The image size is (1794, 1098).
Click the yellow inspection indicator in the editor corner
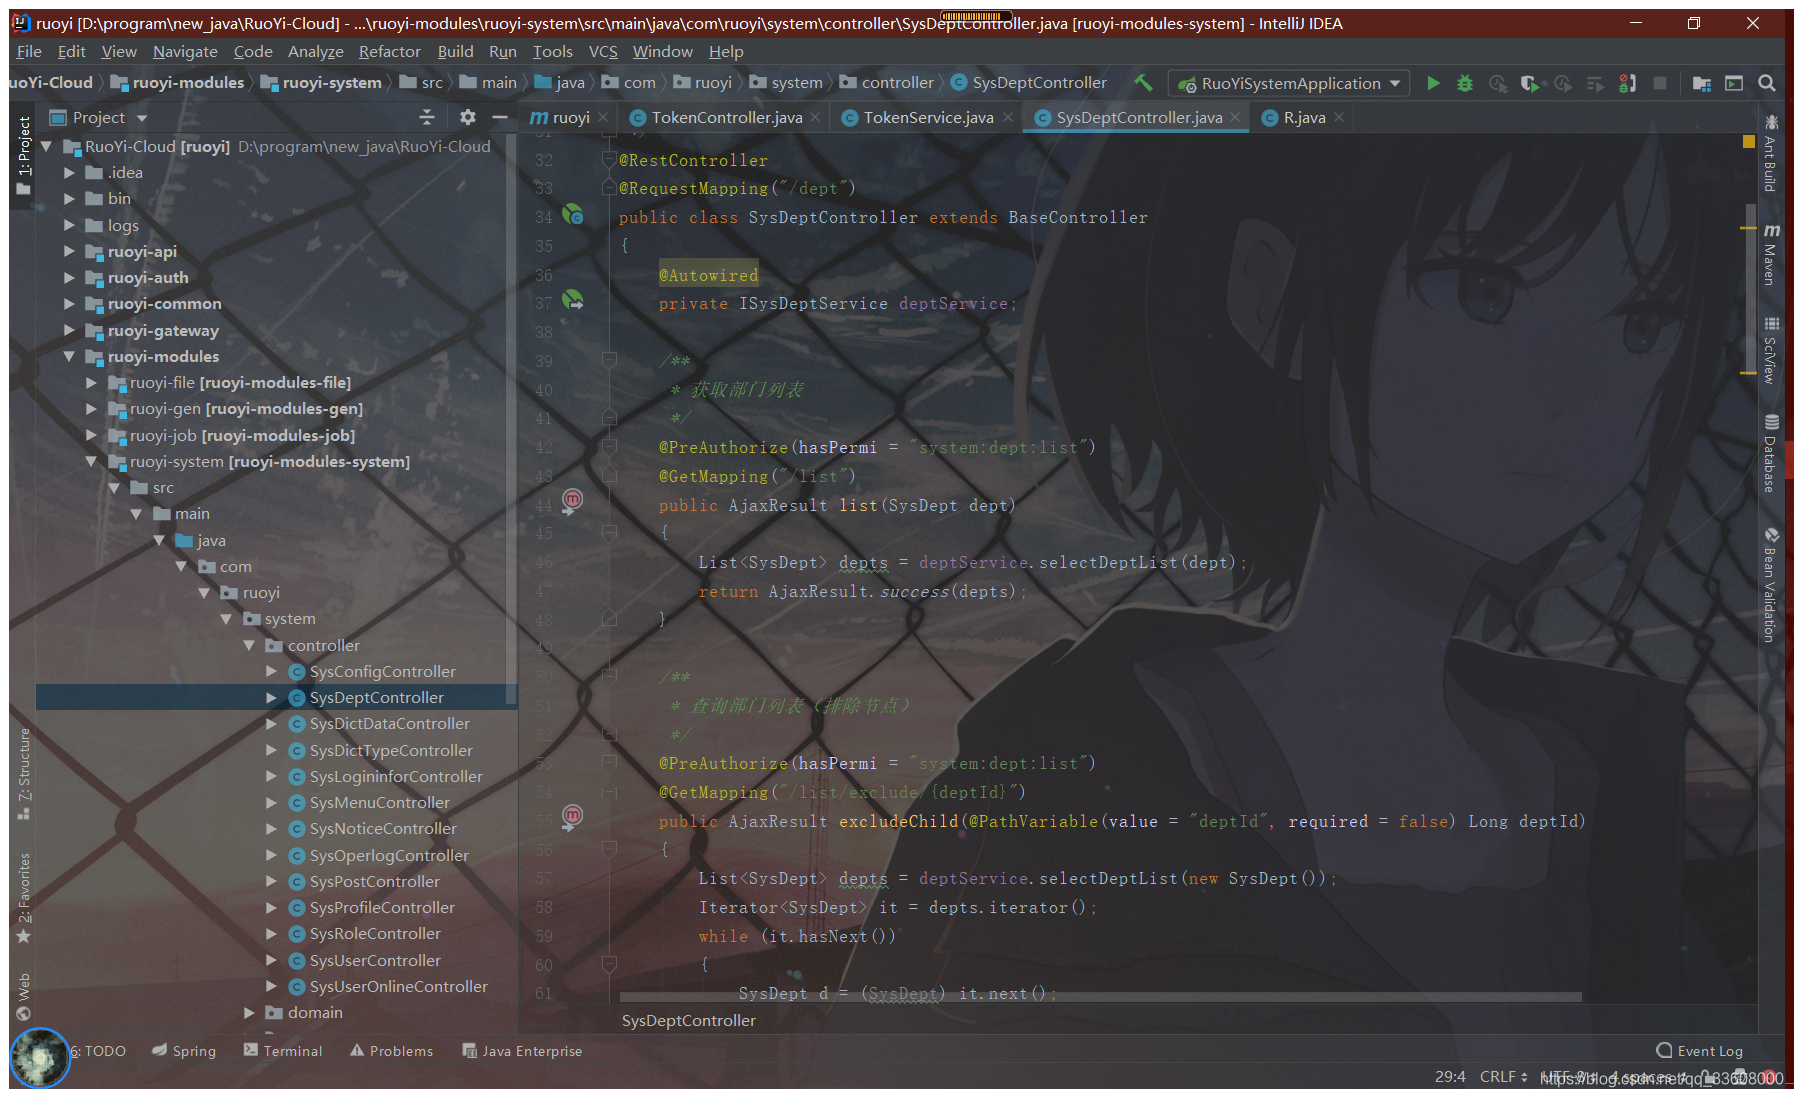click(1748, 141)
